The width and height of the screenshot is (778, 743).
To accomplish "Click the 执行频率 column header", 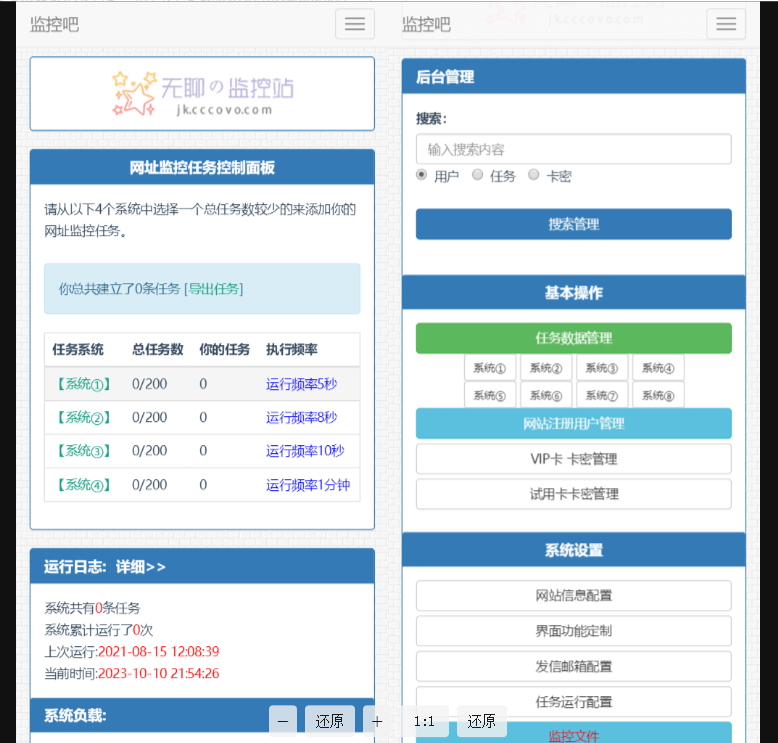I will click(292, 349).
